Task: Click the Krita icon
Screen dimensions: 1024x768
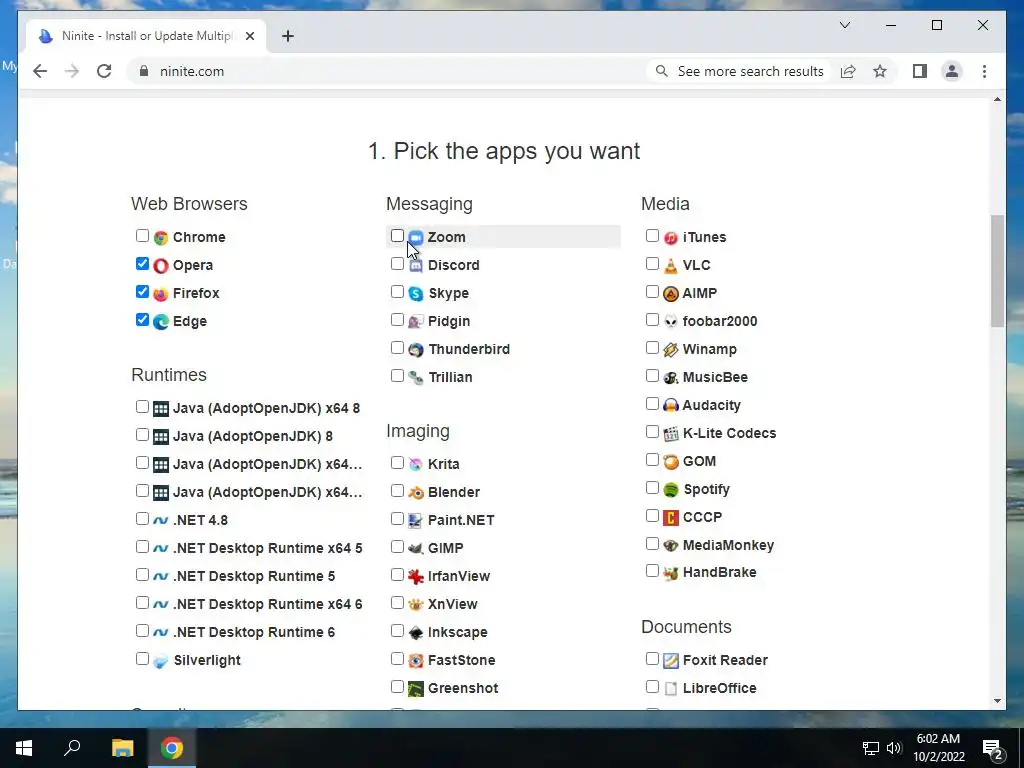Action: 416,464
